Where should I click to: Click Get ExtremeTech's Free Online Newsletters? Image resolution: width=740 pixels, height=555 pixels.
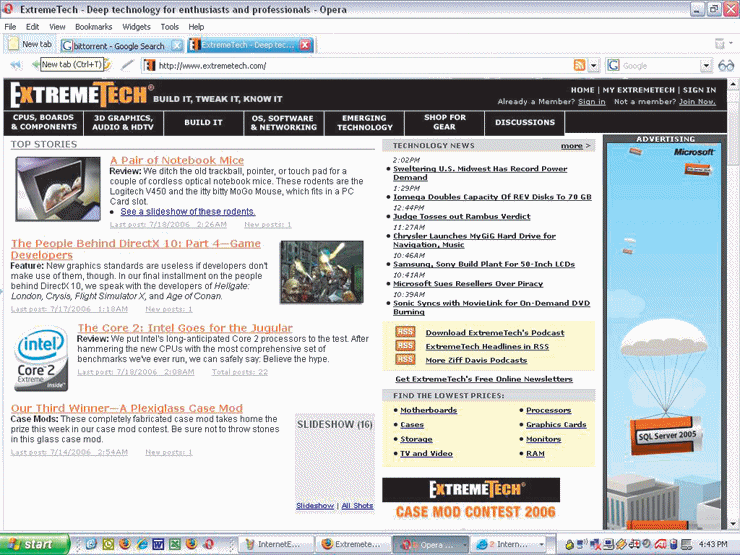click(484, 379)
